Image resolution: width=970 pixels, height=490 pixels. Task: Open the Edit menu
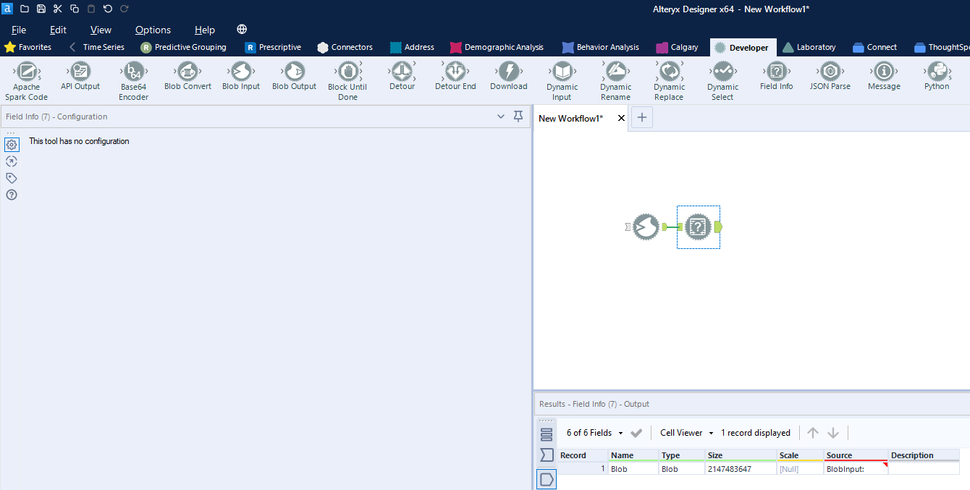58,30
